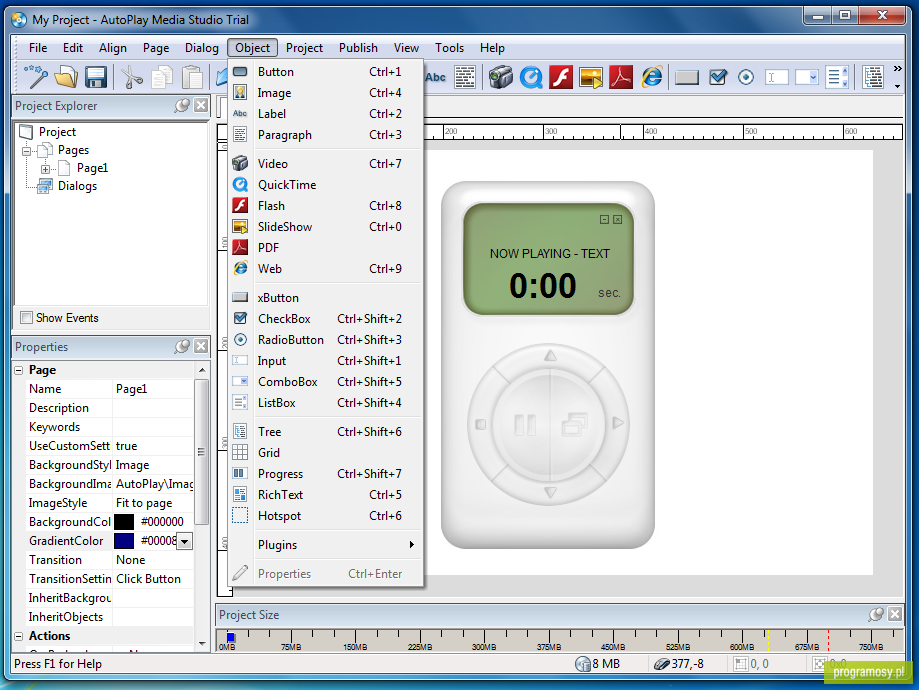Click the small square on the wheel's left side
The image size is (919, 690).
481,423
